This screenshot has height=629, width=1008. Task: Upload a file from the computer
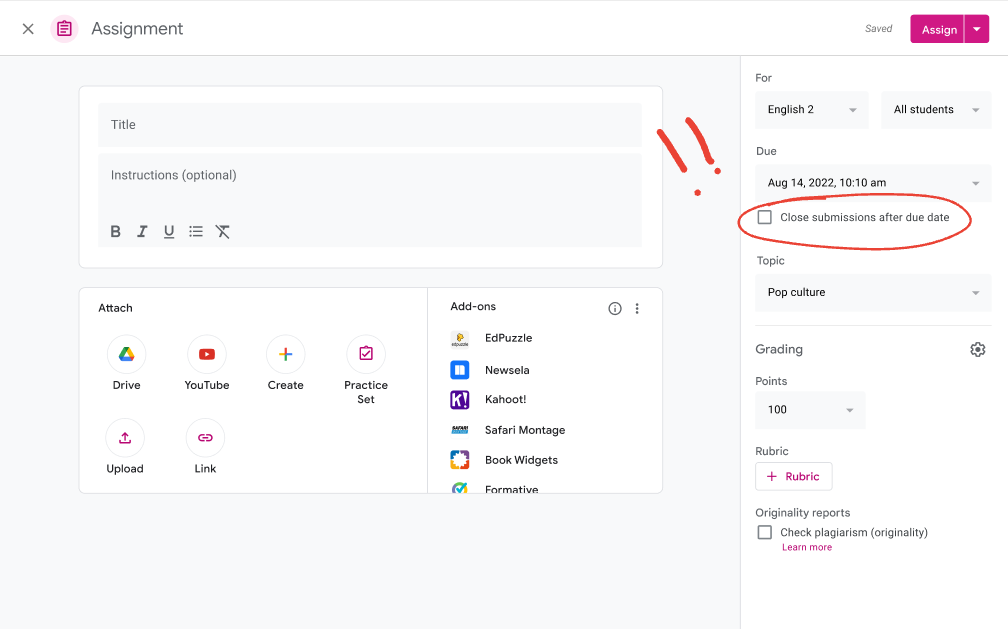pyautogui.click(x=125, y=437)
